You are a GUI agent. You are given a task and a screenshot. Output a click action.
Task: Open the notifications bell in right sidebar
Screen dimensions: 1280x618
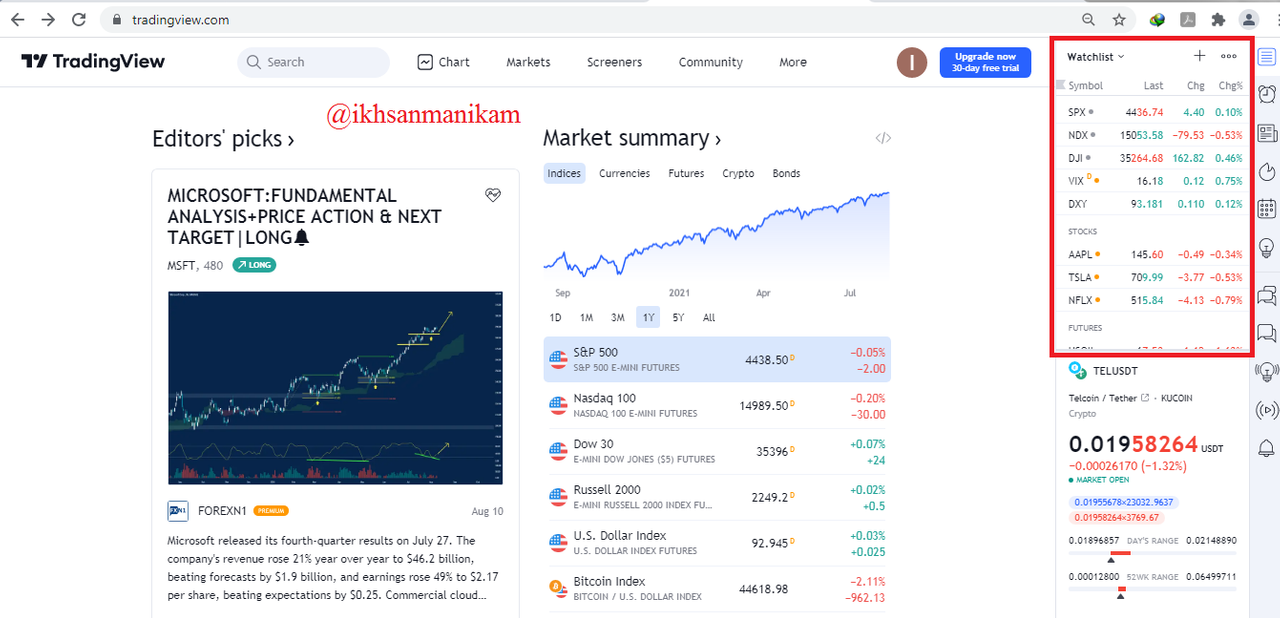pyautogui.click(x=1266, y=447)
